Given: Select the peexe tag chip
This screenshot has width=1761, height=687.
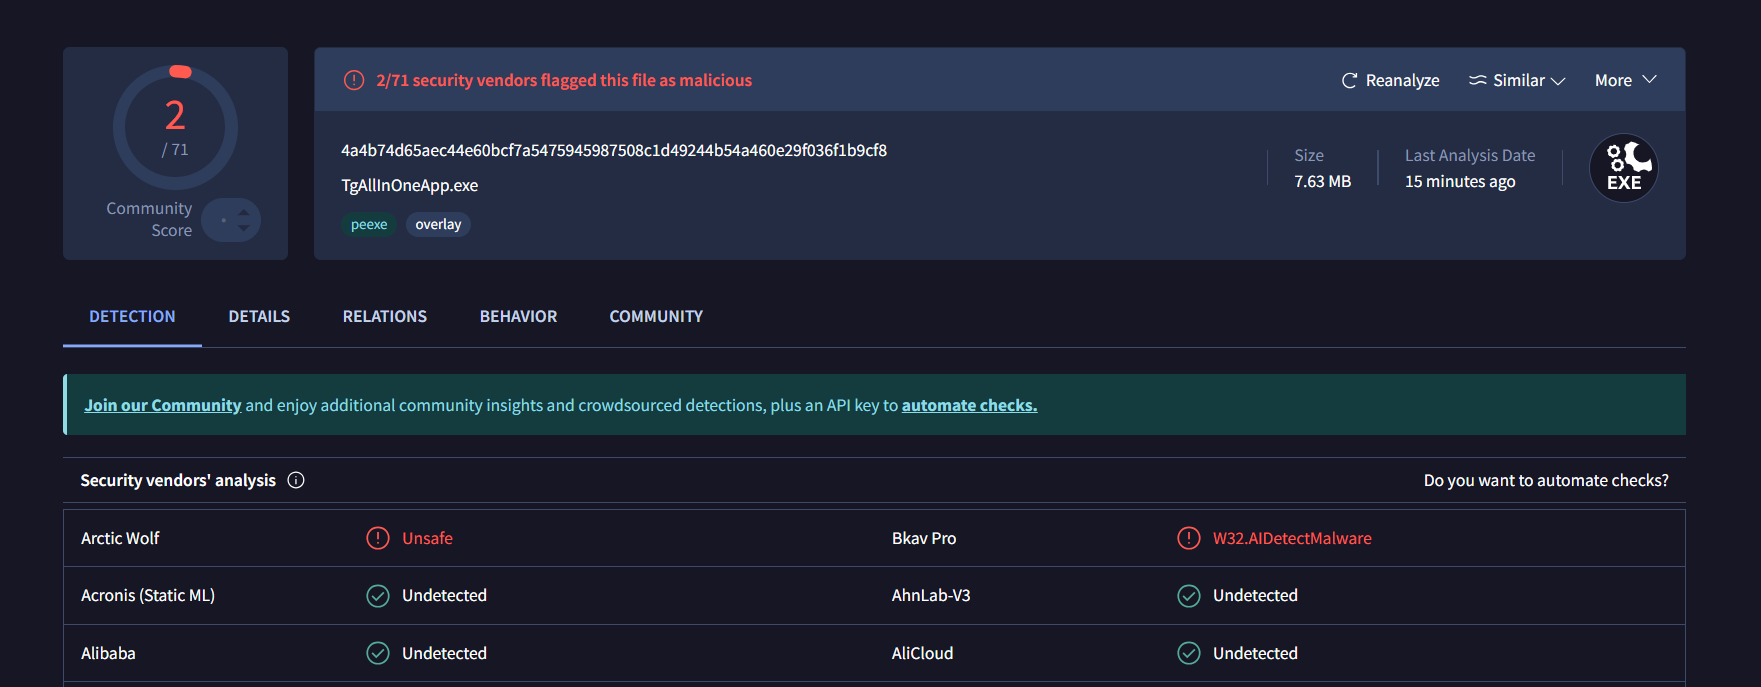Looking at the screenshot, I should click(369, 224).
